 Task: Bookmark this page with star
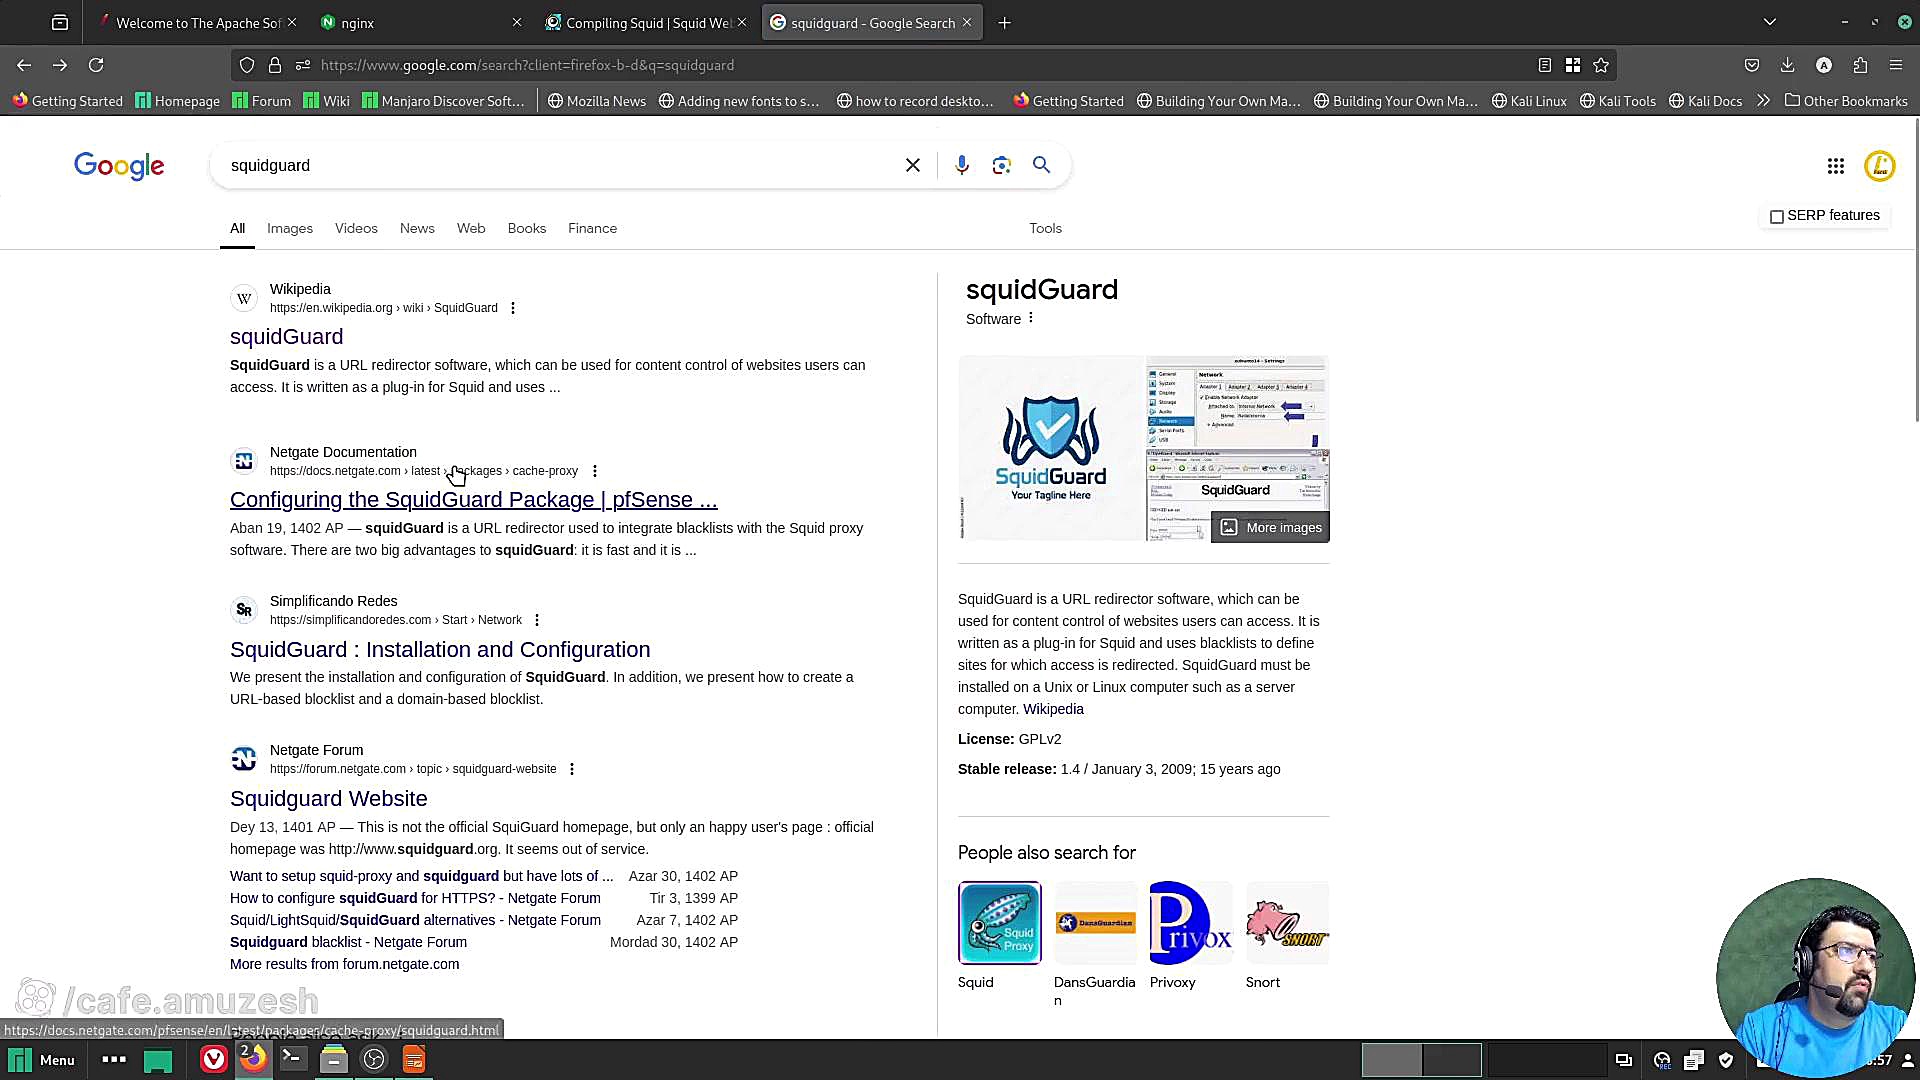click(x=1601, y=65)
